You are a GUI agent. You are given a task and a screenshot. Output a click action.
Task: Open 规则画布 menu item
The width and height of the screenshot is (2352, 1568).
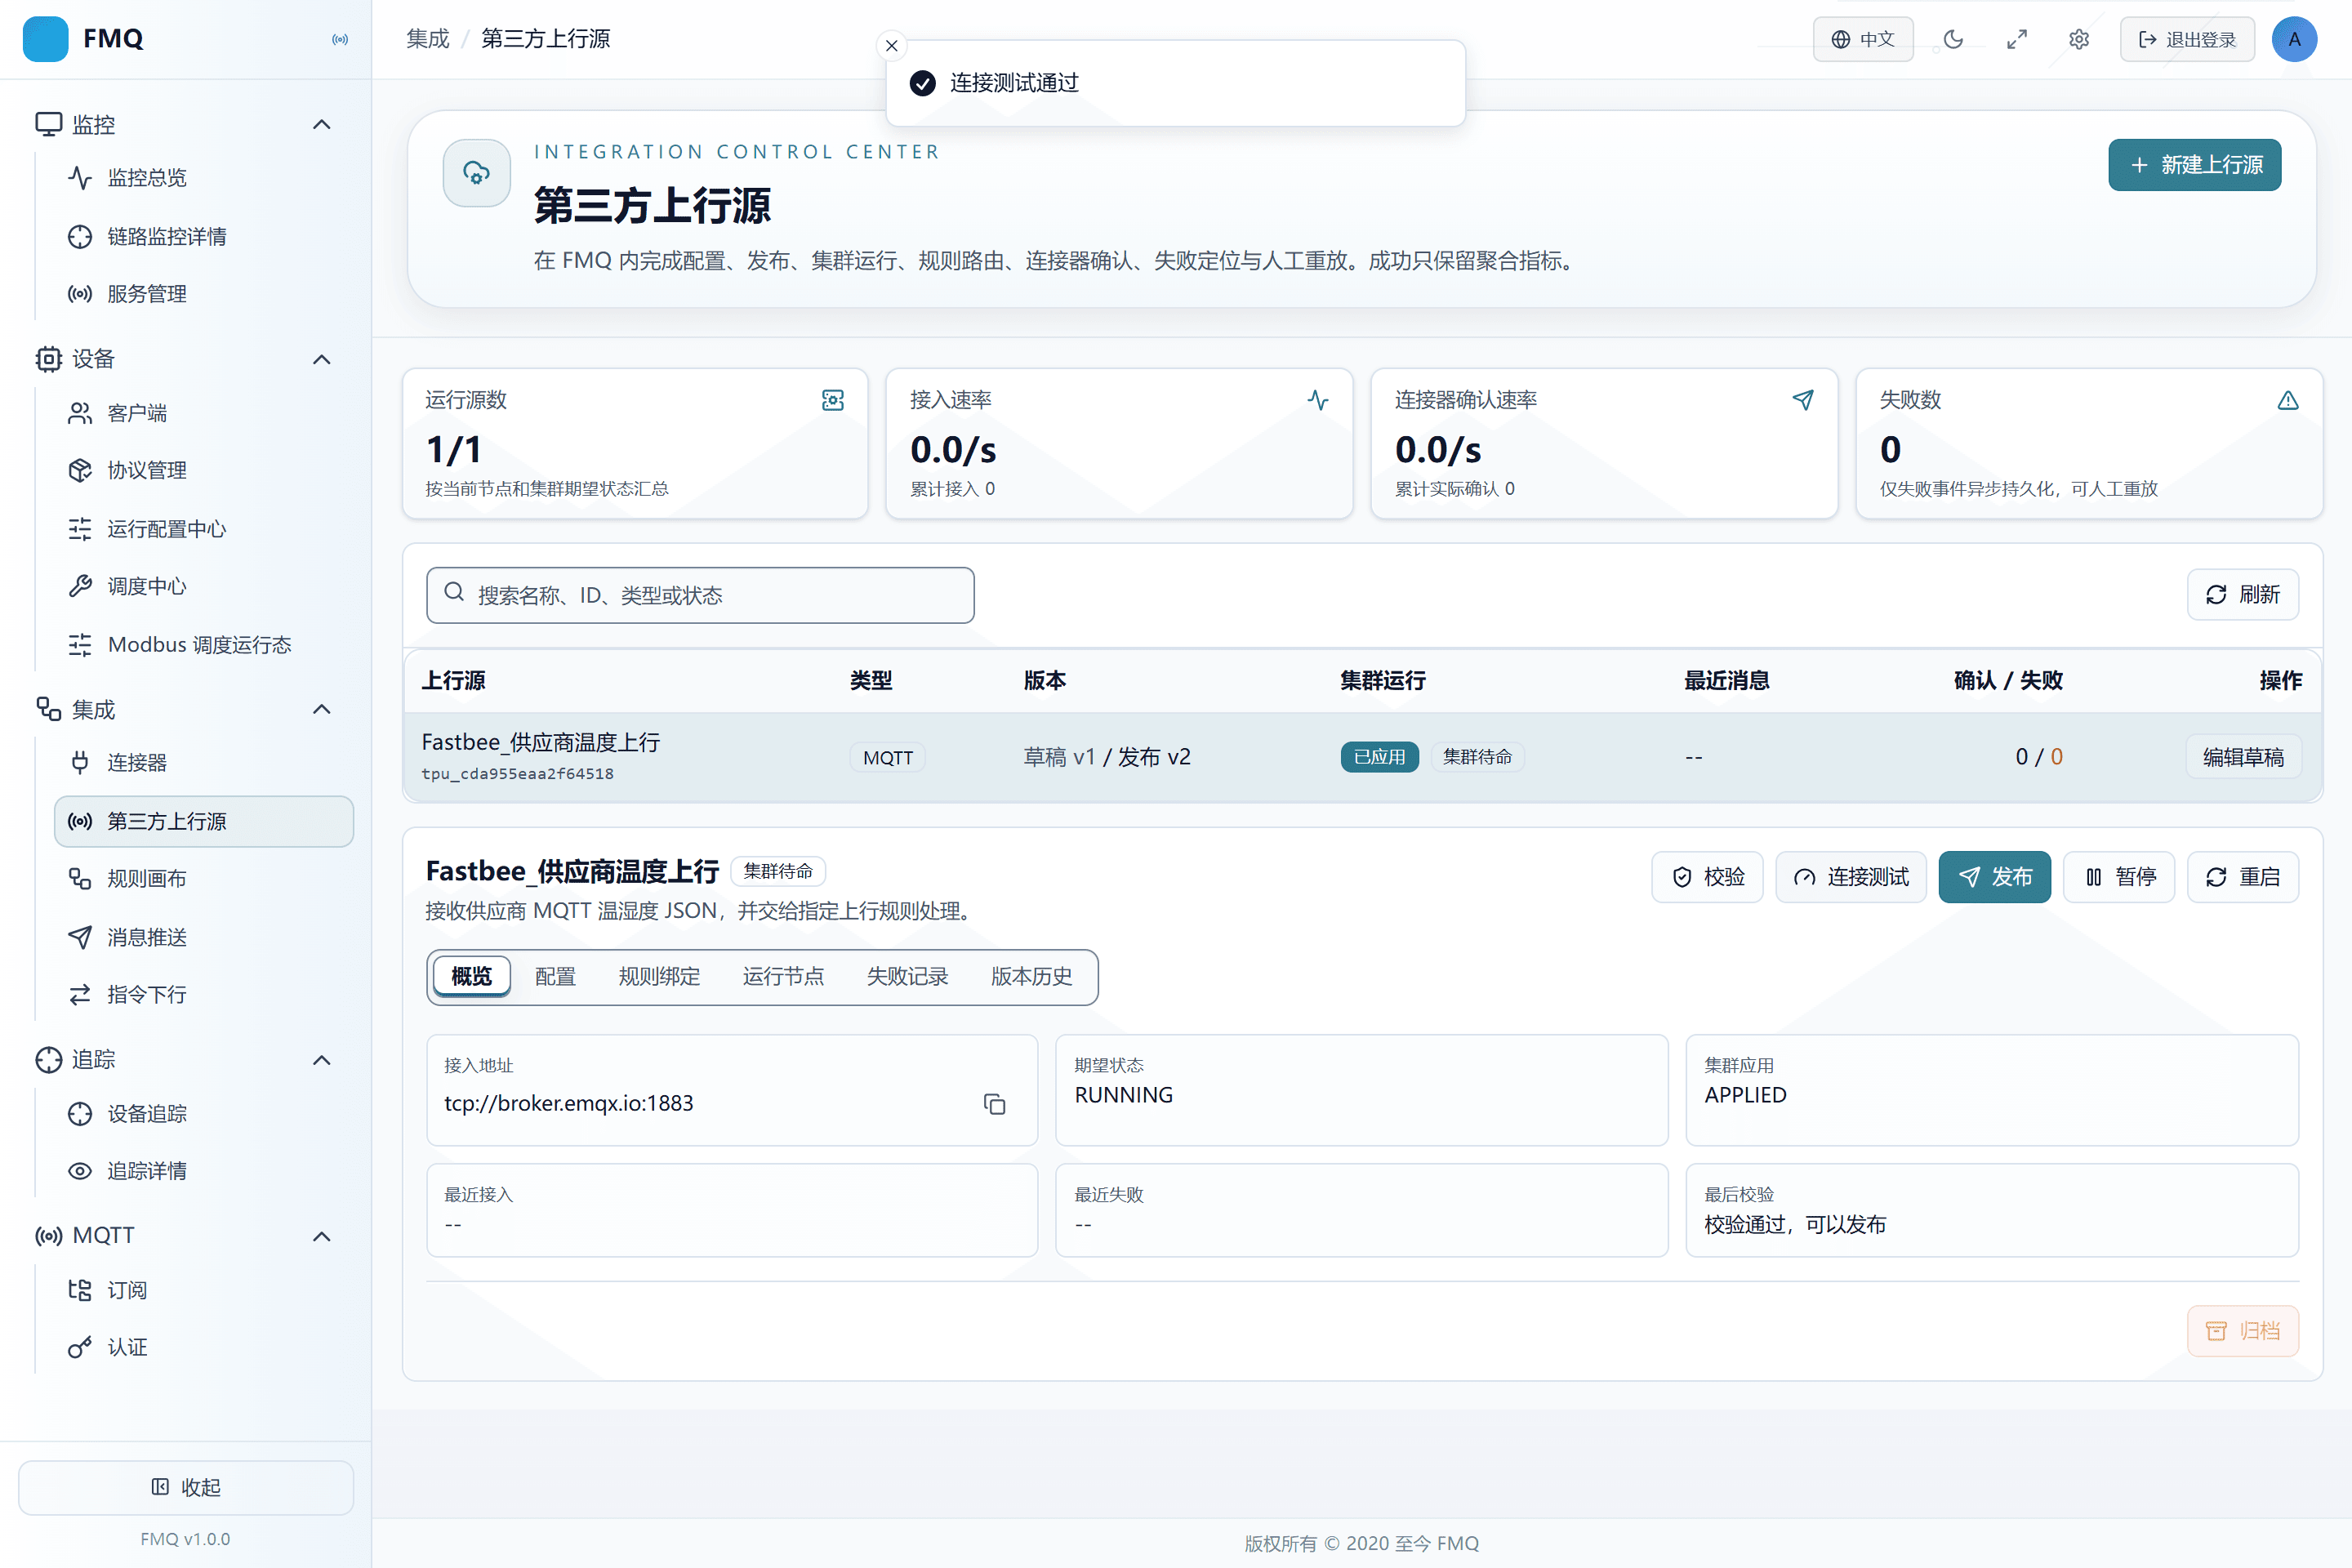204,879
